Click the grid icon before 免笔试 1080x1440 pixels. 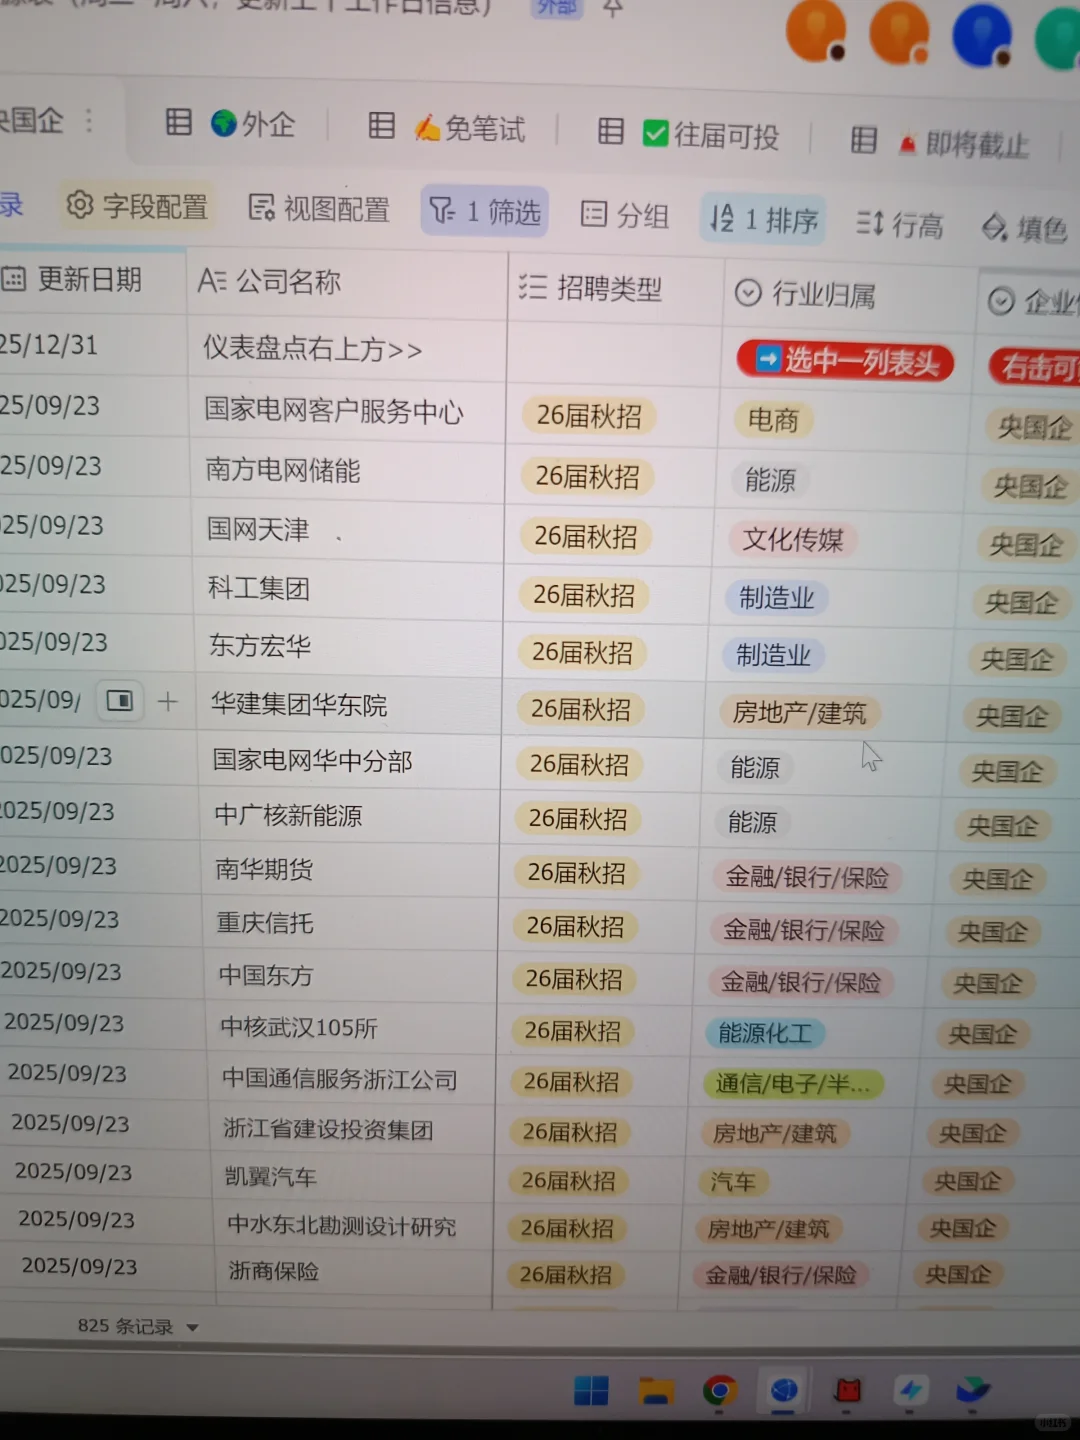pos(381,125)
